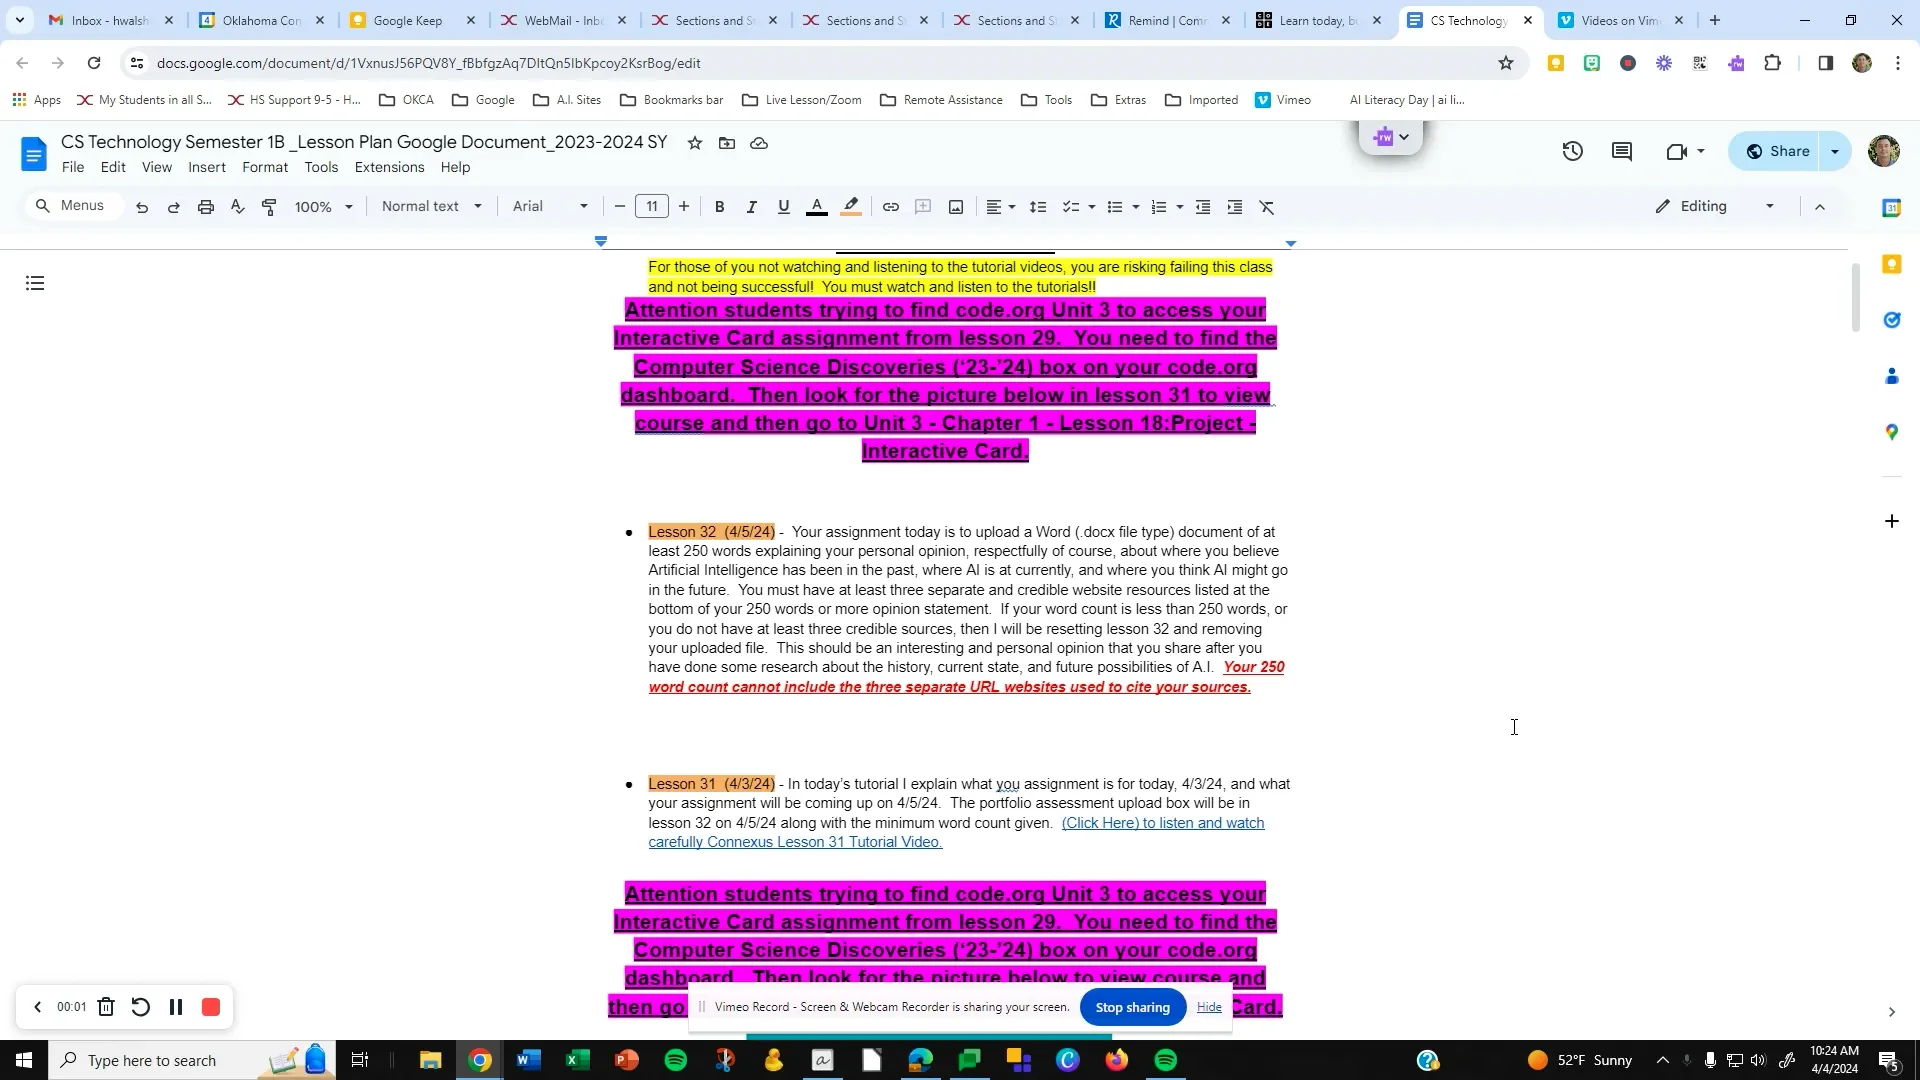Apply italic formatting
The image size is (1920, 1080).
pyautogui.click(x=751, y=206)
